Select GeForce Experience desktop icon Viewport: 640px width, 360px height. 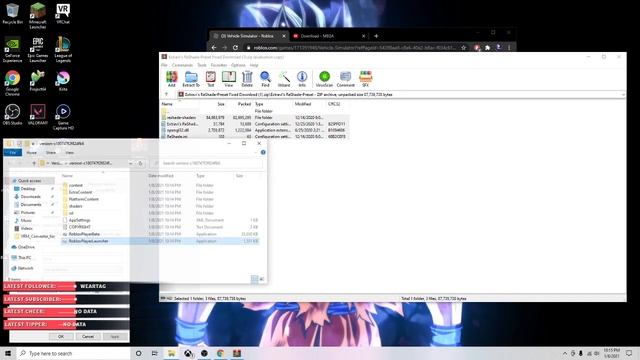click(x=12, y=50)
